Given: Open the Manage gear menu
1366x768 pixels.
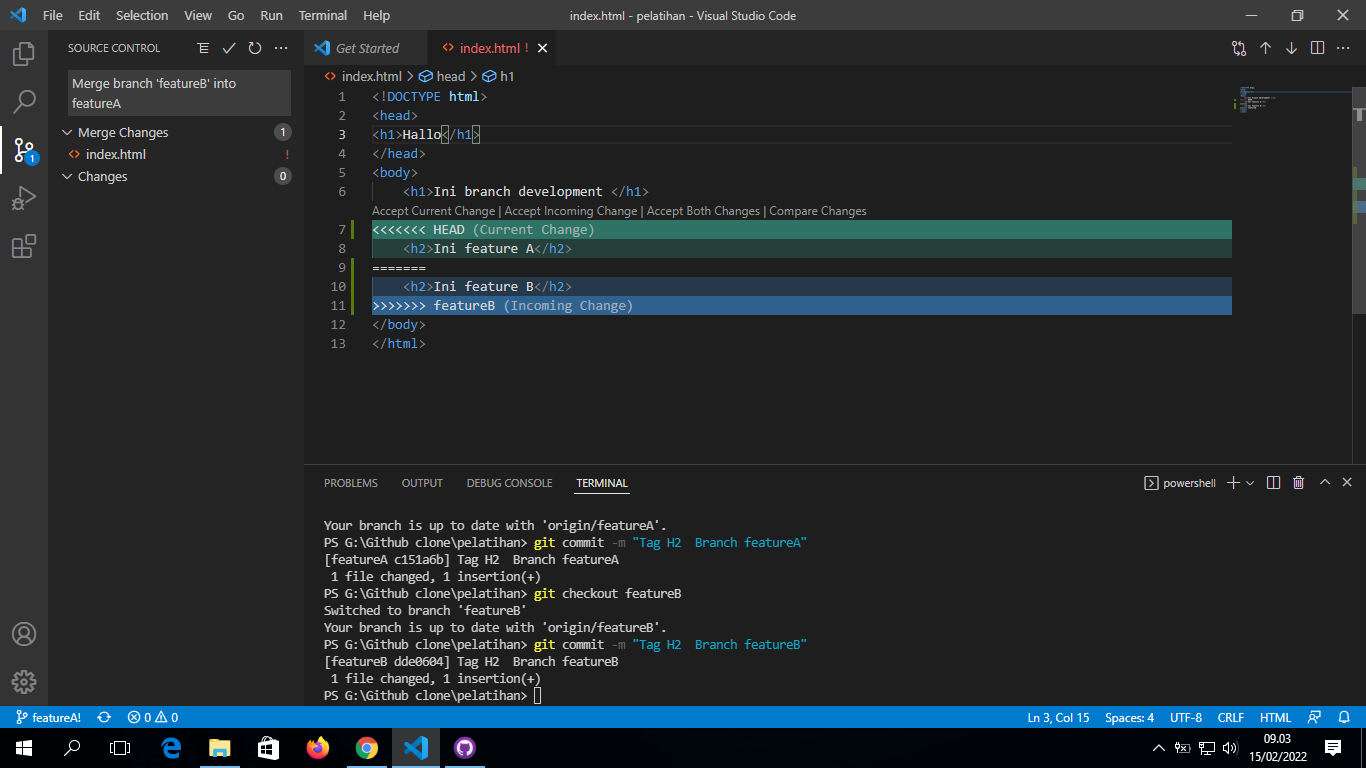Looking at the screenshot, I should 24,682.
